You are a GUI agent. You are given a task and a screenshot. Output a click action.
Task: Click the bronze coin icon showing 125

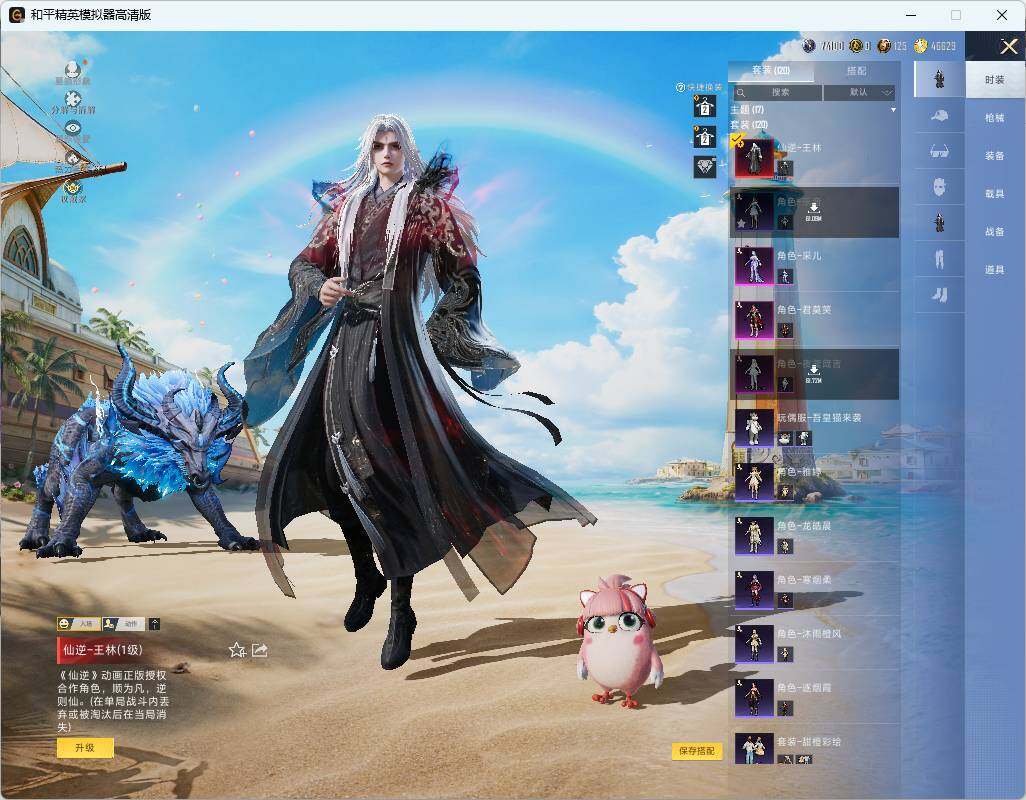pos(884,46)
